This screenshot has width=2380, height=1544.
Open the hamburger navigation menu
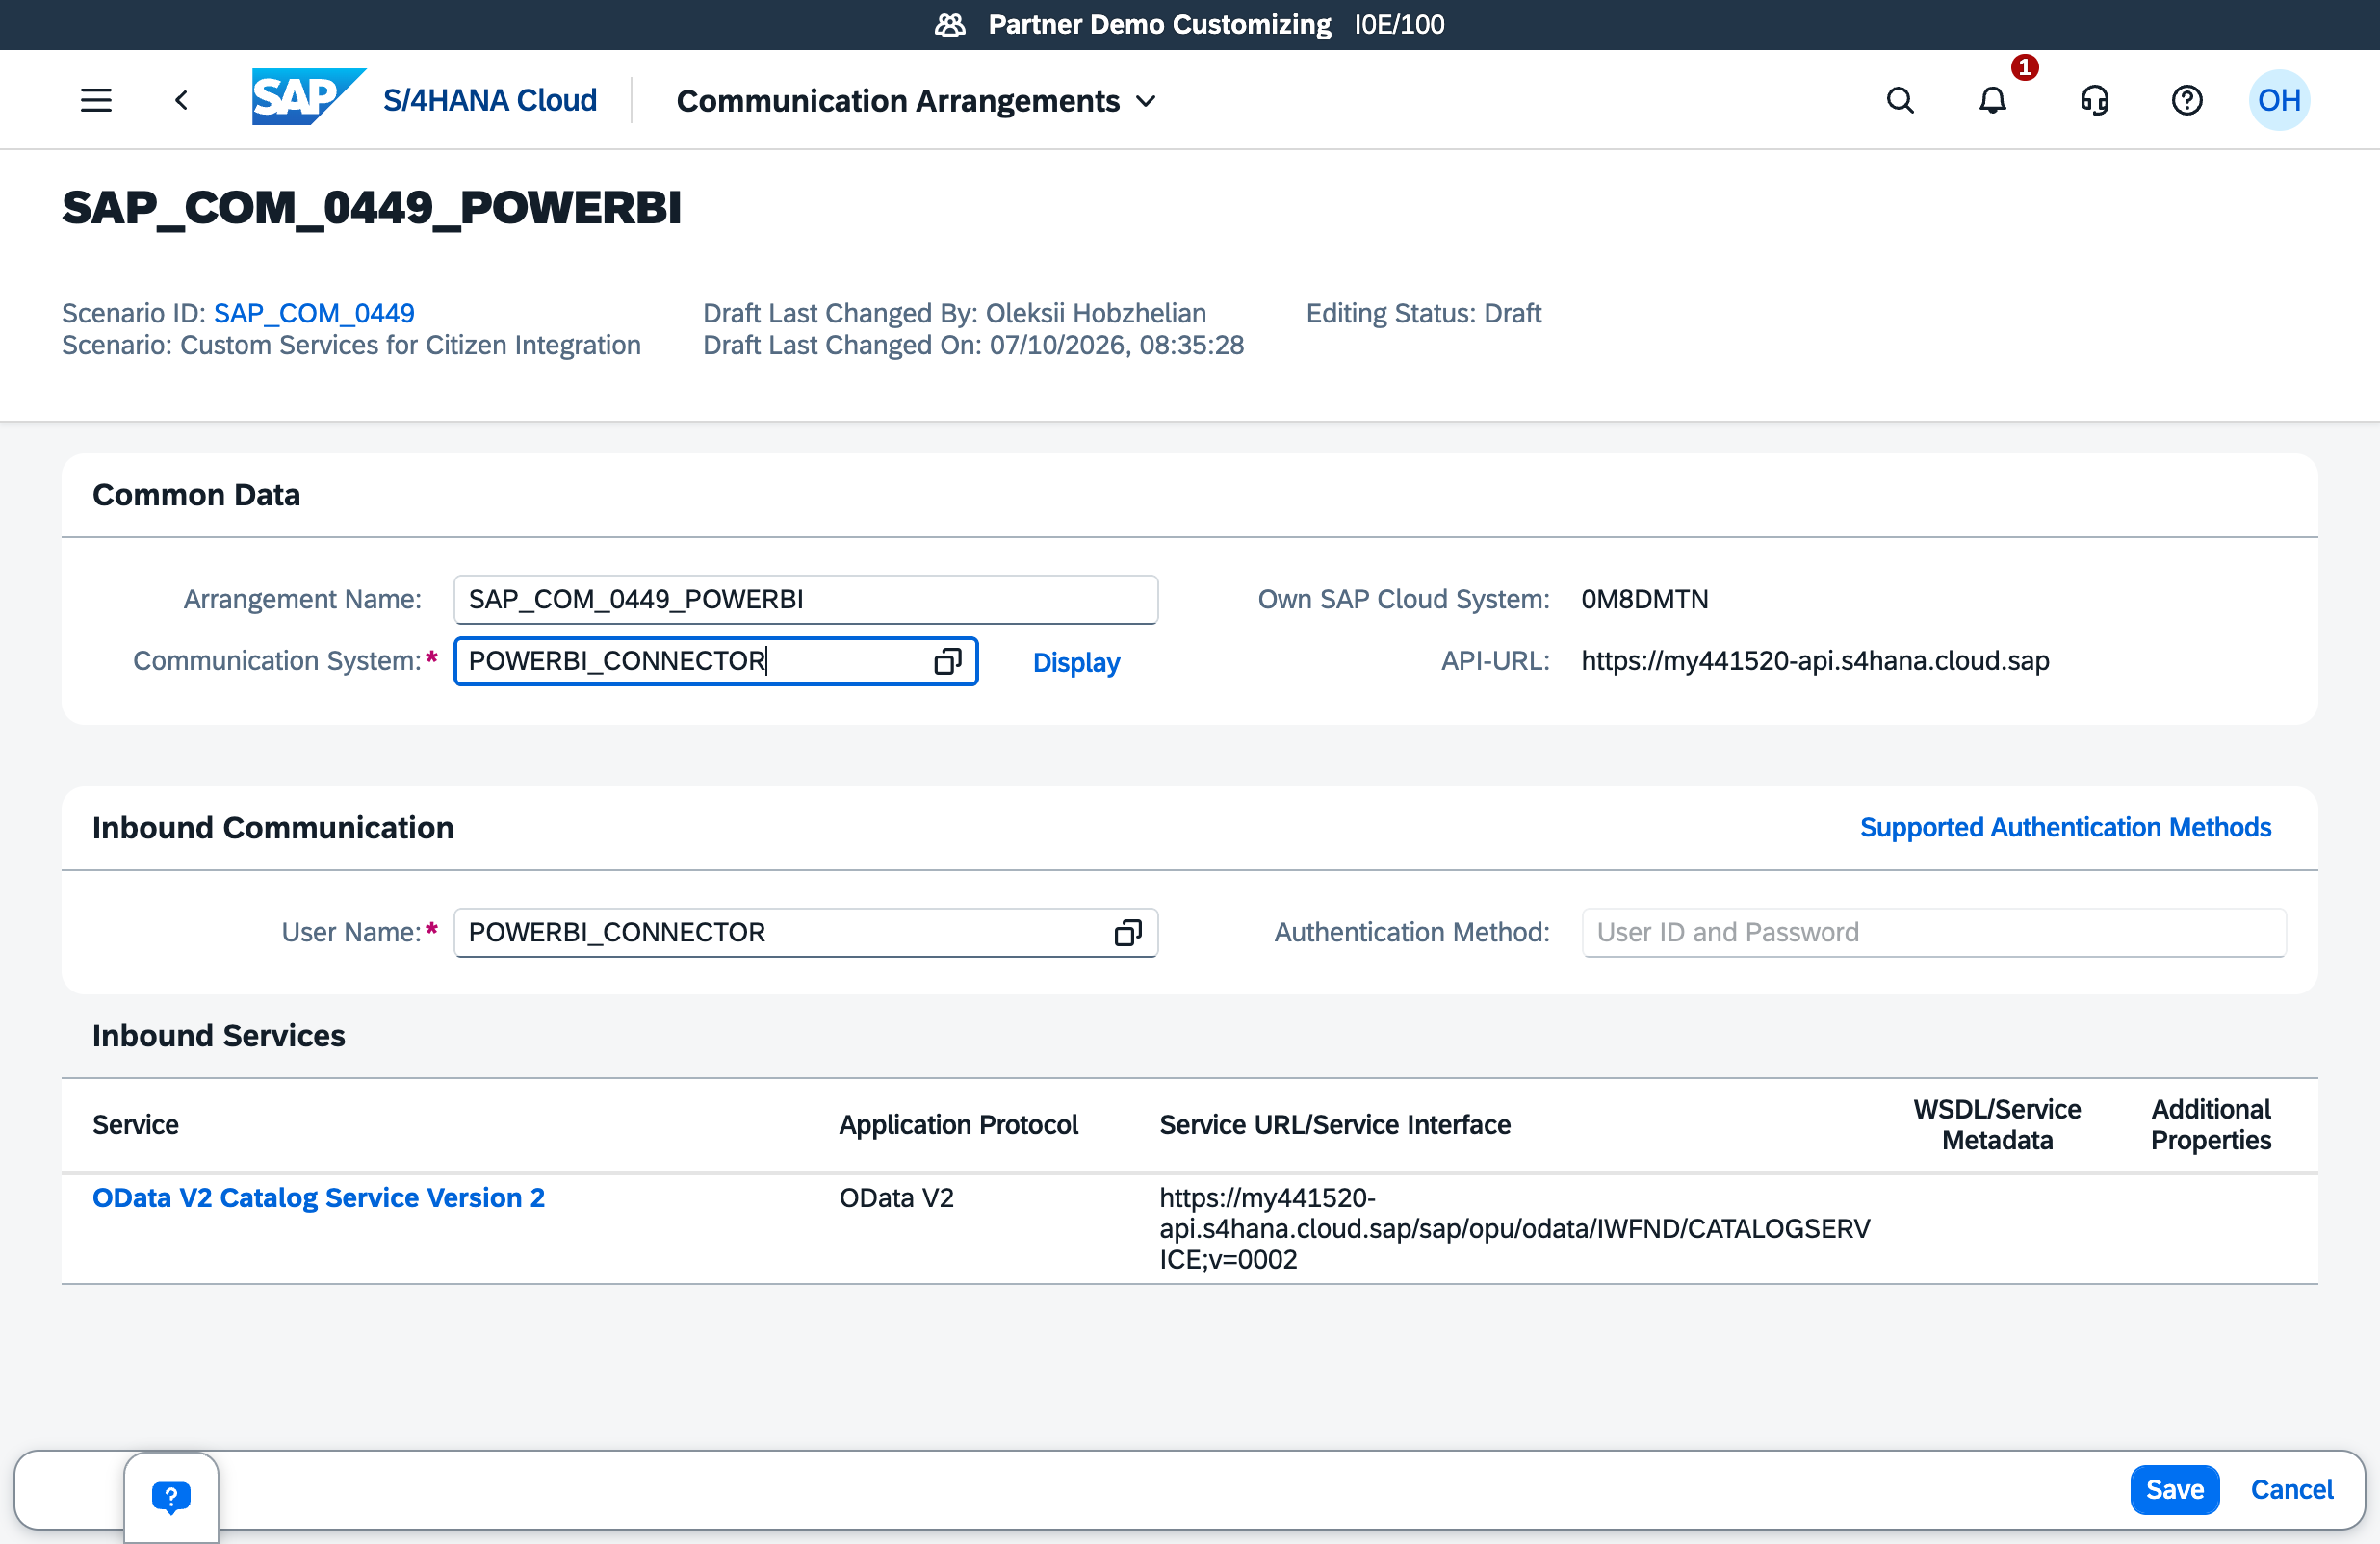pos(96,100)
